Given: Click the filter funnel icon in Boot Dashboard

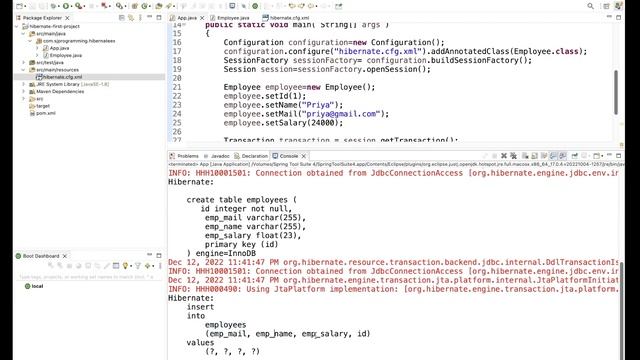Looking at the screenshot, I should click(138, 266).
